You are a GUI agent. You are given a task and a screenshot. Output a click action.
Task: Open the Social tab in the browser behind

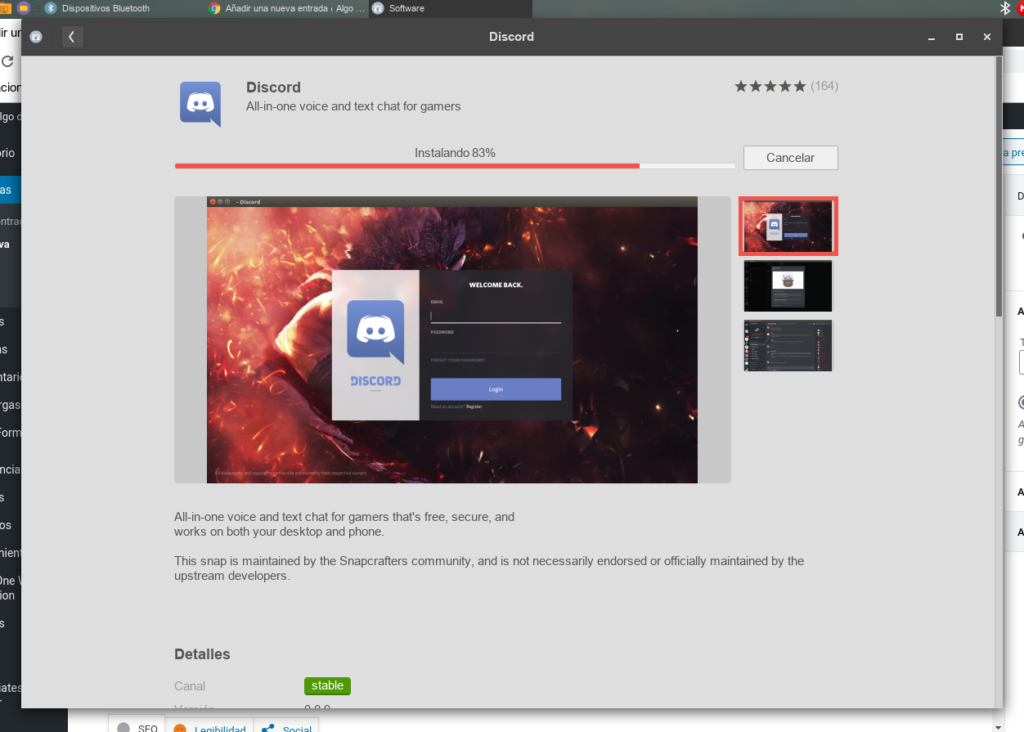pos(287,727)
